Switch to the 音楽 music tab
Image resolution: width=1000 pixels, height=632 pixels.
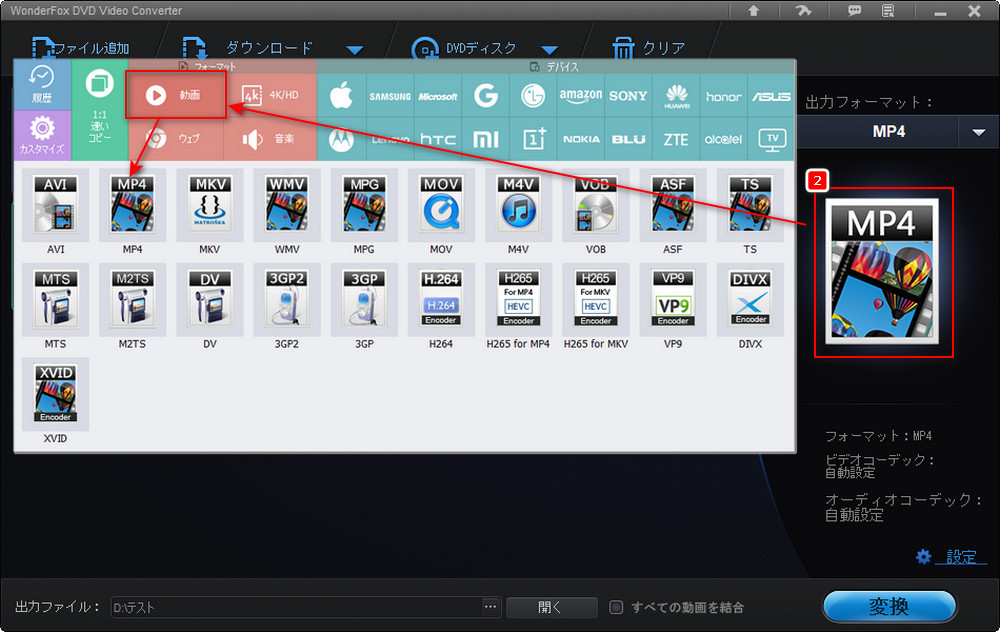pyautogui.click(x=270, y=139)
